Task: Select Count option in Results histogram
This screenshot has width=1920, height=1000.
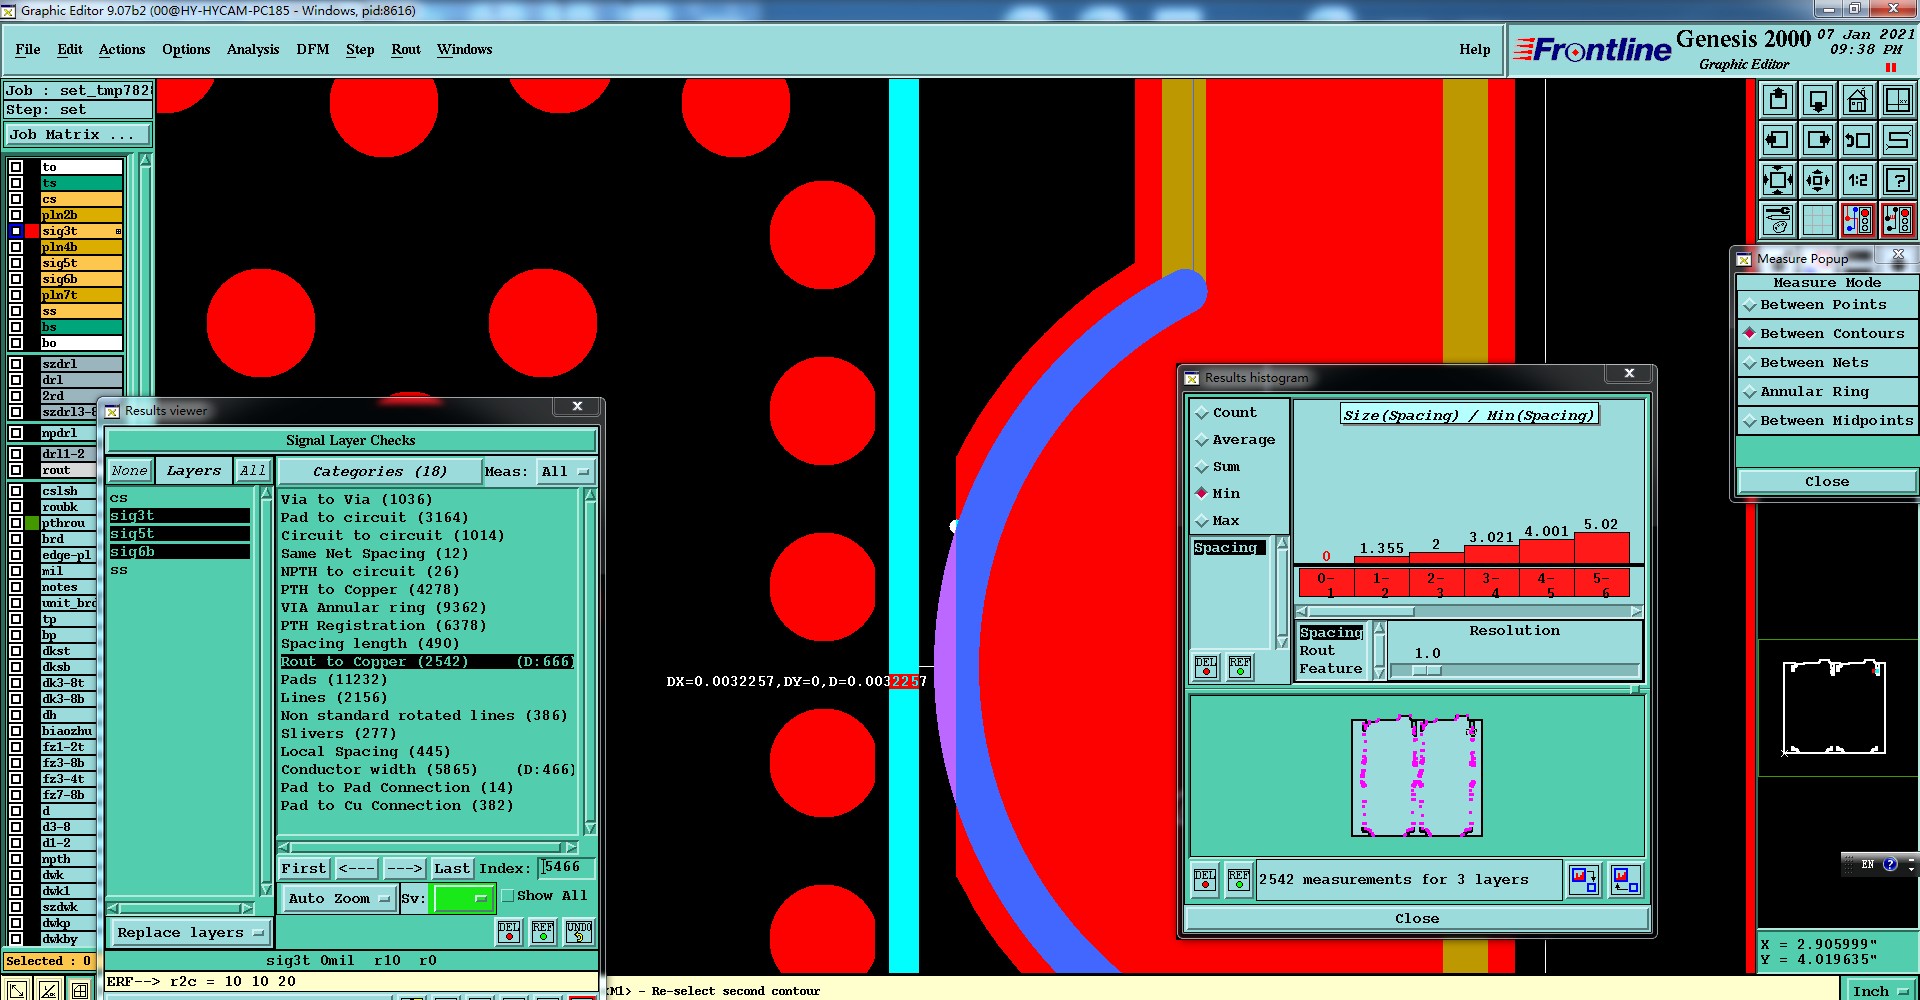Action: tap(1226, 413)
